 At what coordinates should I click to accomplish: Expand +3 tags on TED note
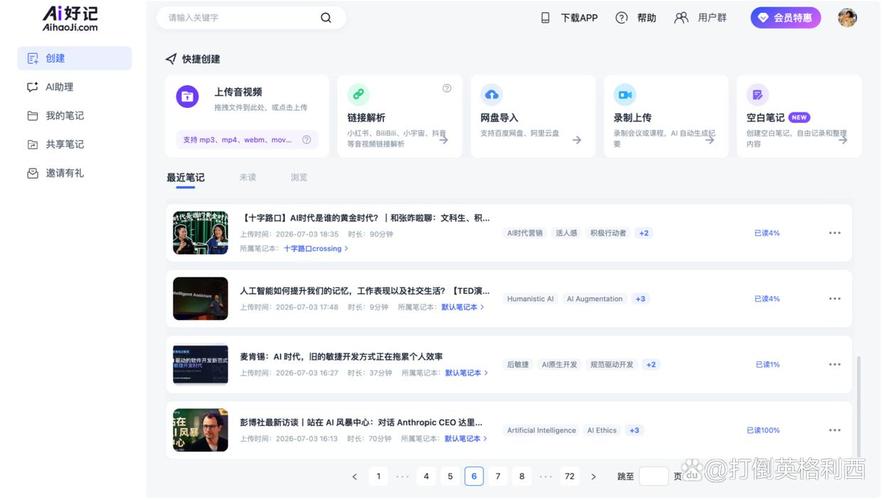[640, 299]
